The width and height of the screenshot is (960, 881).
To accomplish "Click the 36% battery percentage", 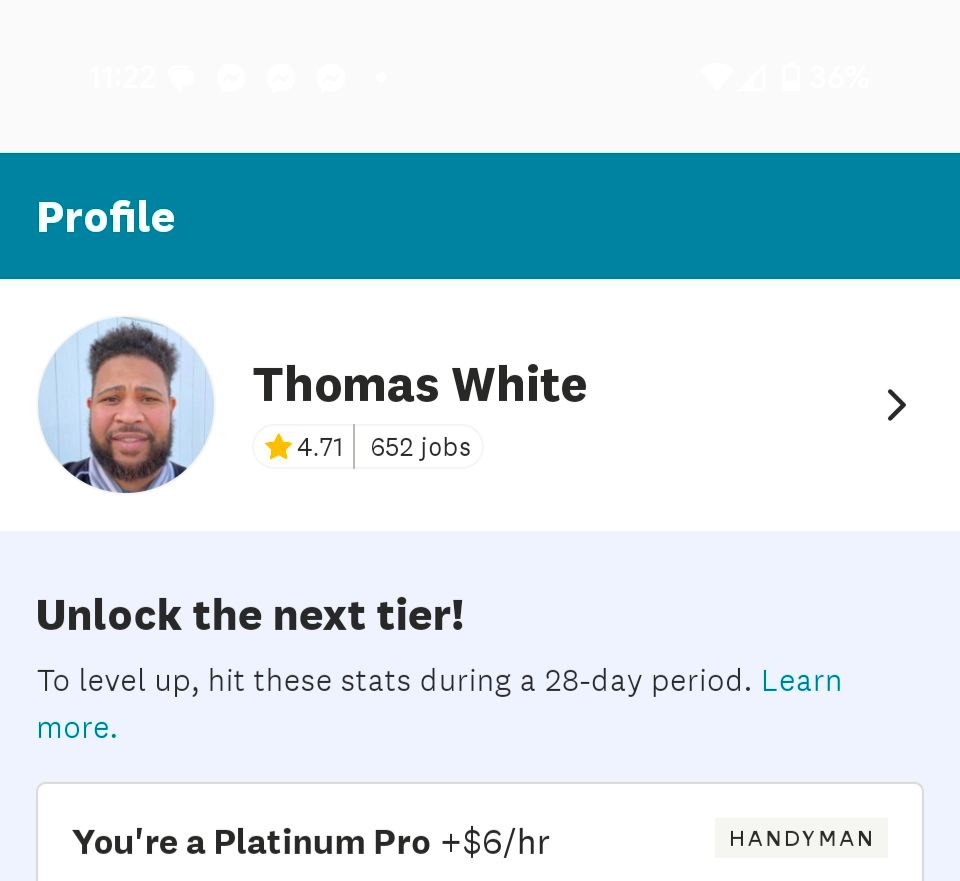I will pos(838,77).
